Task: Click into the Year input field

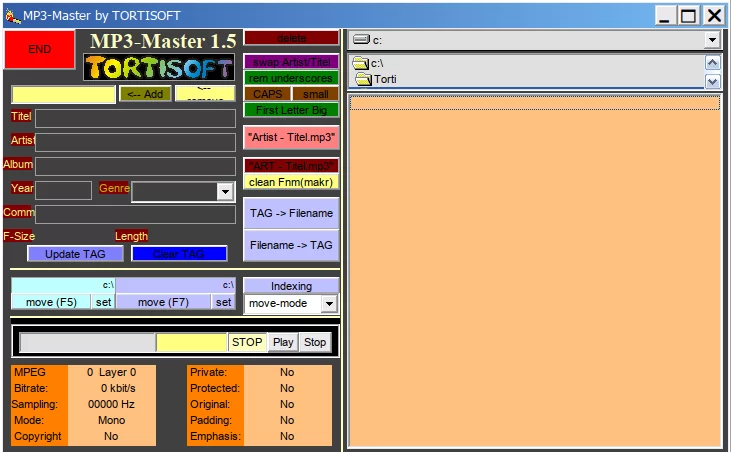Action: point(63,191)
